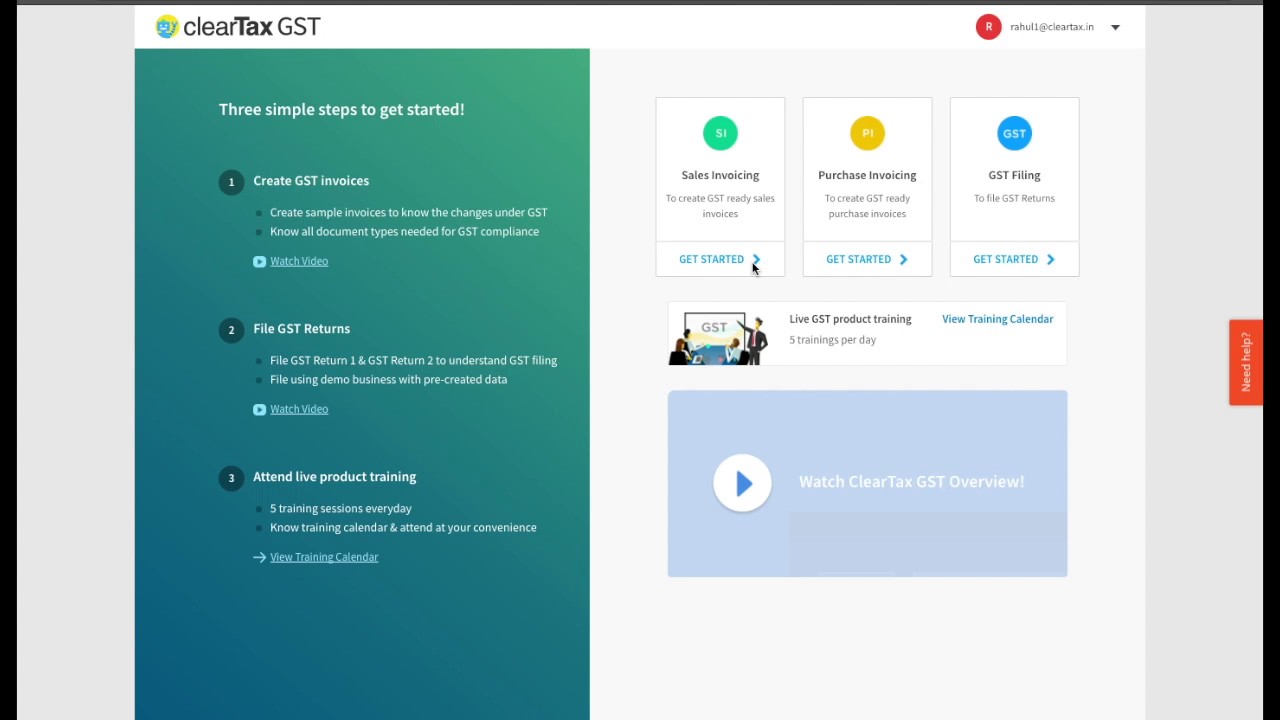The image size is (1280, 720).
Task: Click video icon under Create GST invoices
Action: pyautogui.click(x=259, y=261)
